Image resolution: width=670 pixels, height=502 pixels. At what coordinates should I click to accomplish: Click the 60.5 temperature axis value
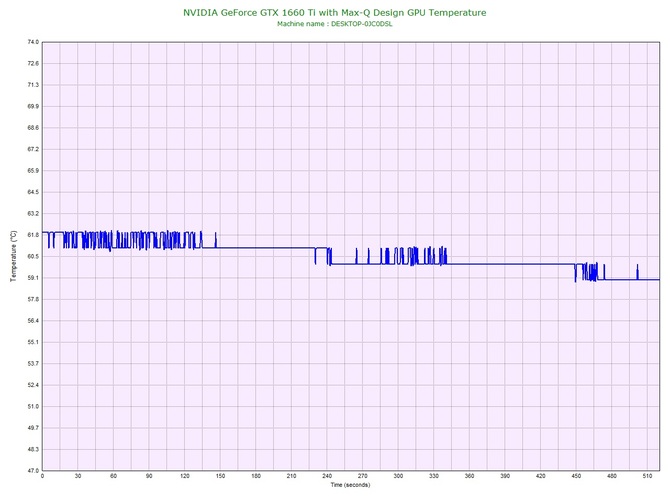click(x=33, y=256)
